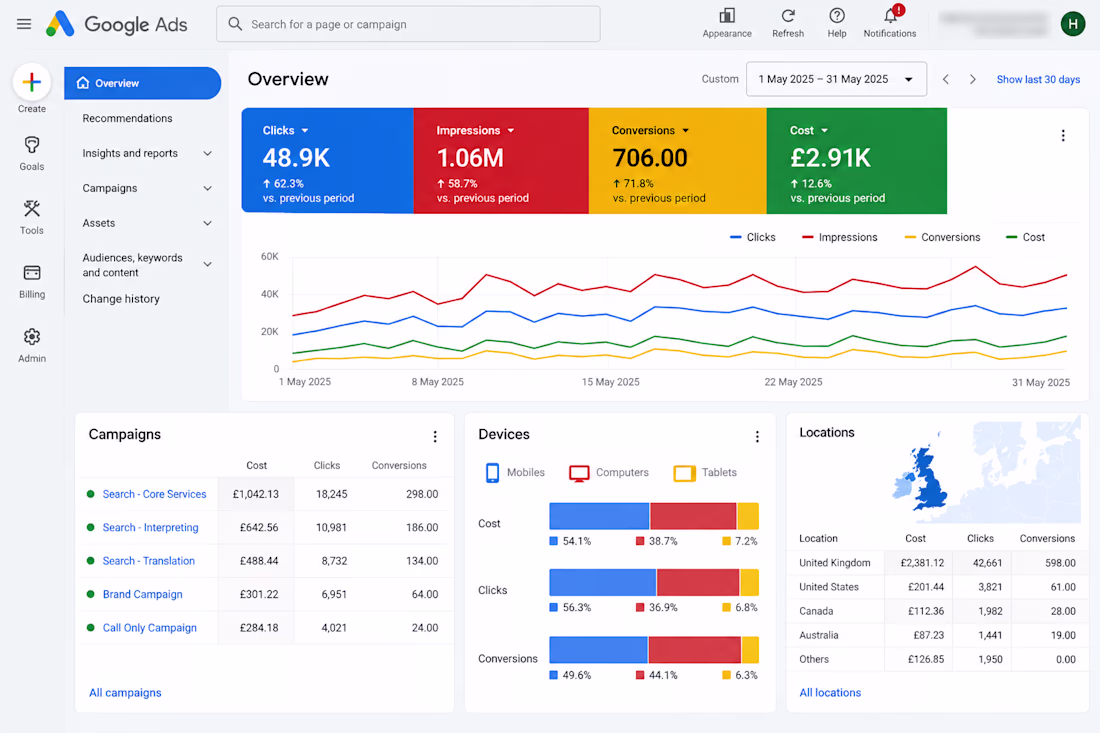This screenshot has width=1100, height=733.
Task: Open the date range dropdown
Action: 836,79
